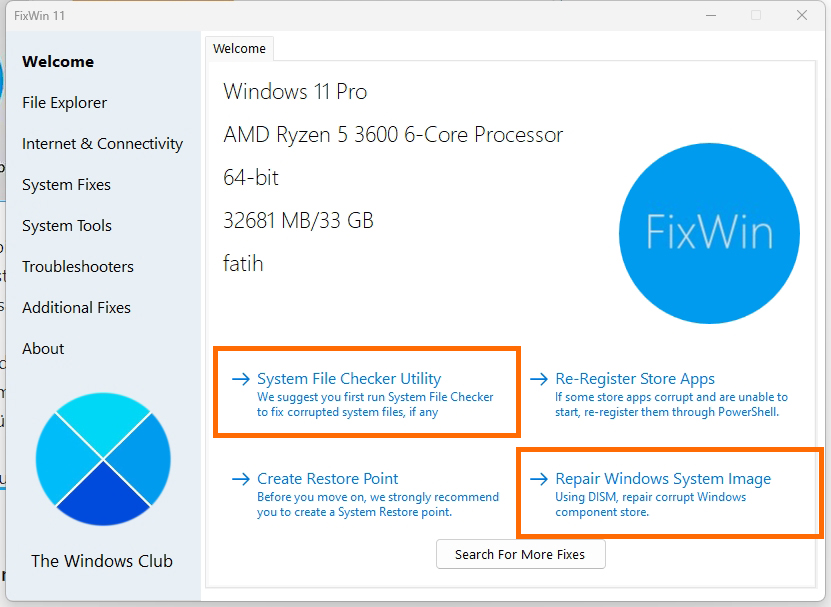Screen dimensions: 831x607
Task: Click the arrow icon beside System File Checker Utility
Action: [x=240, y=379]
